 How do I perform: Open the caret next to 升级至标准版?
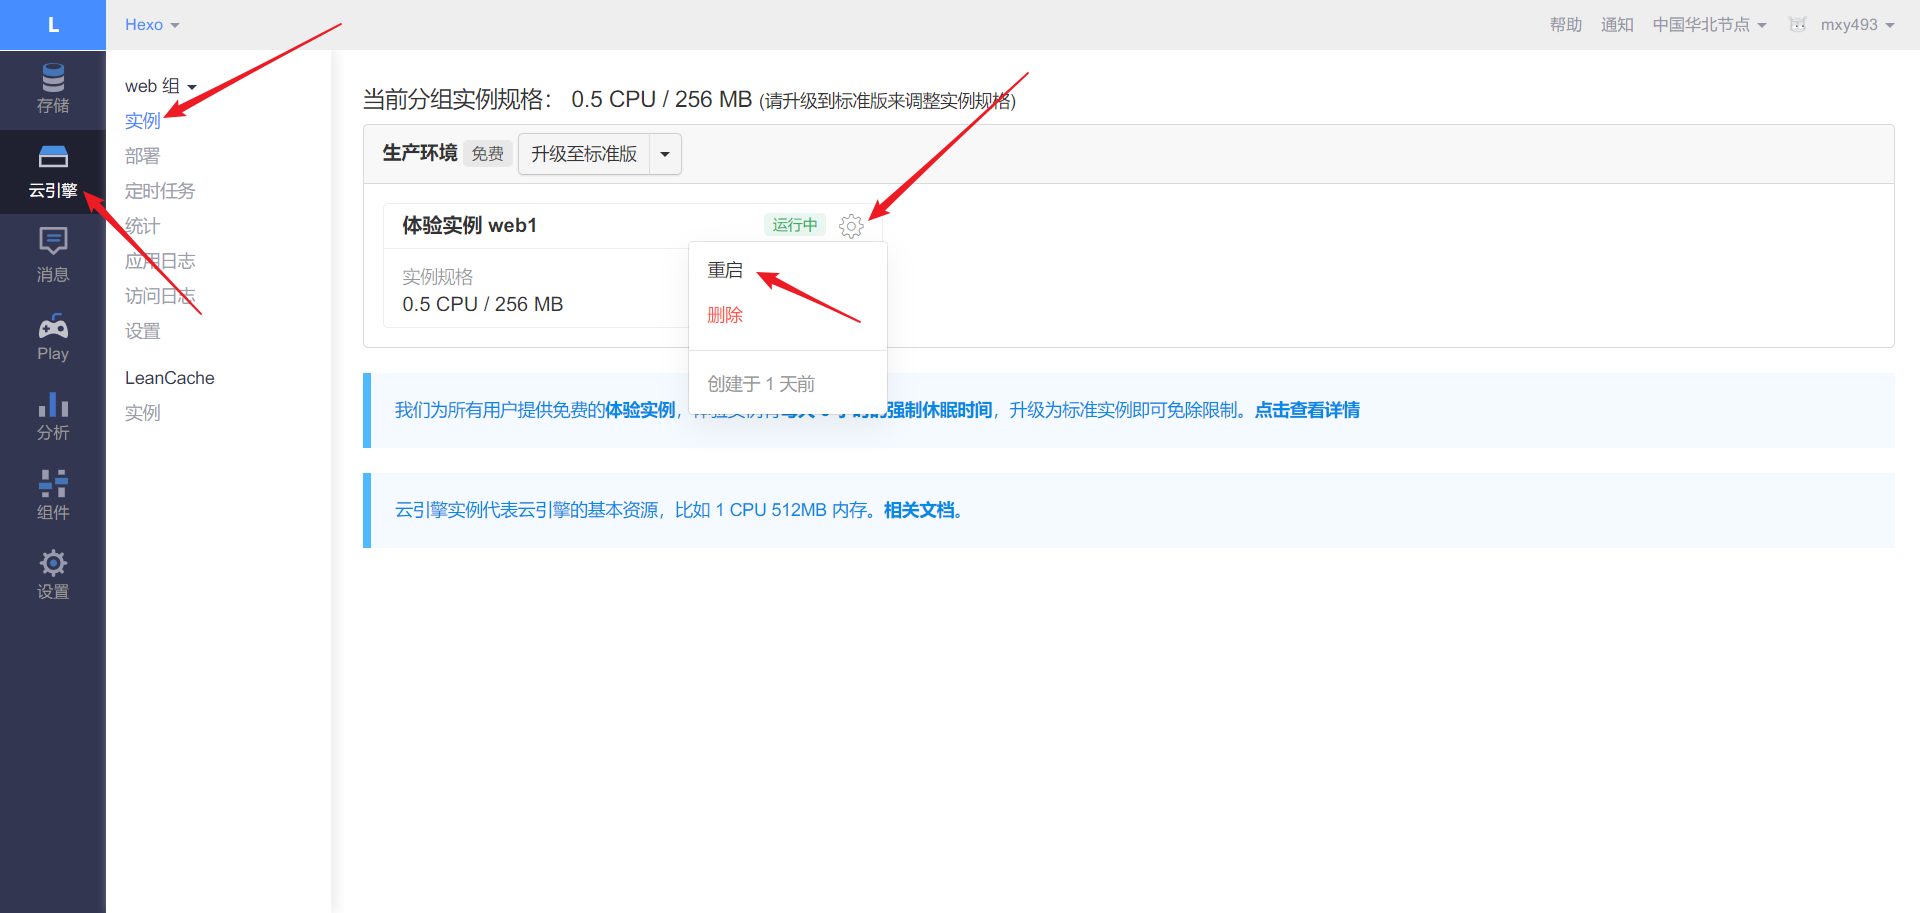coord(665,154)
